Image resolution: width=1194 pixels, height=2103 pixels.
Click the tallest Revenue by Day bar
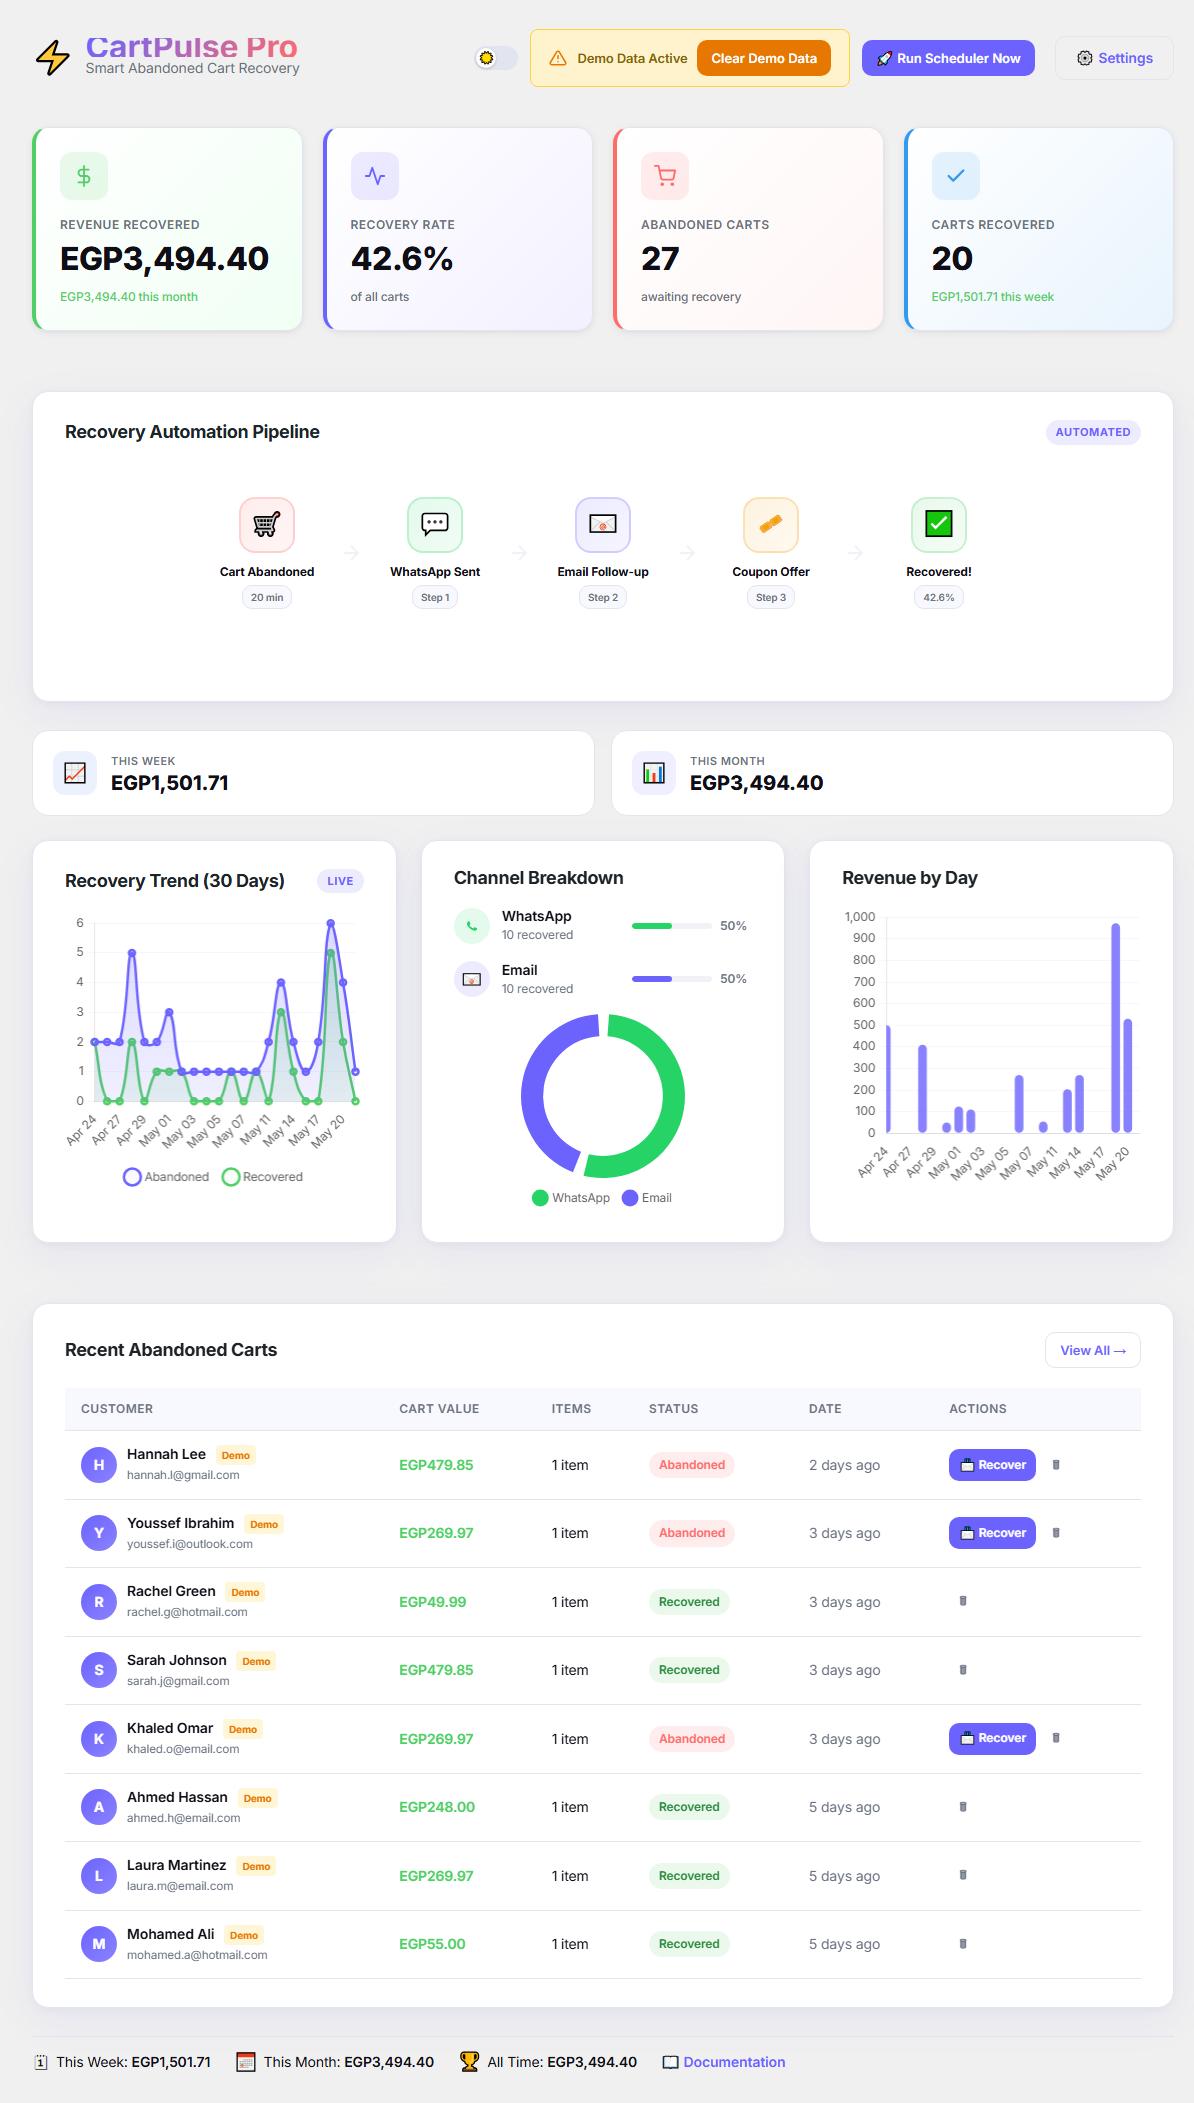[1115, 1028]
